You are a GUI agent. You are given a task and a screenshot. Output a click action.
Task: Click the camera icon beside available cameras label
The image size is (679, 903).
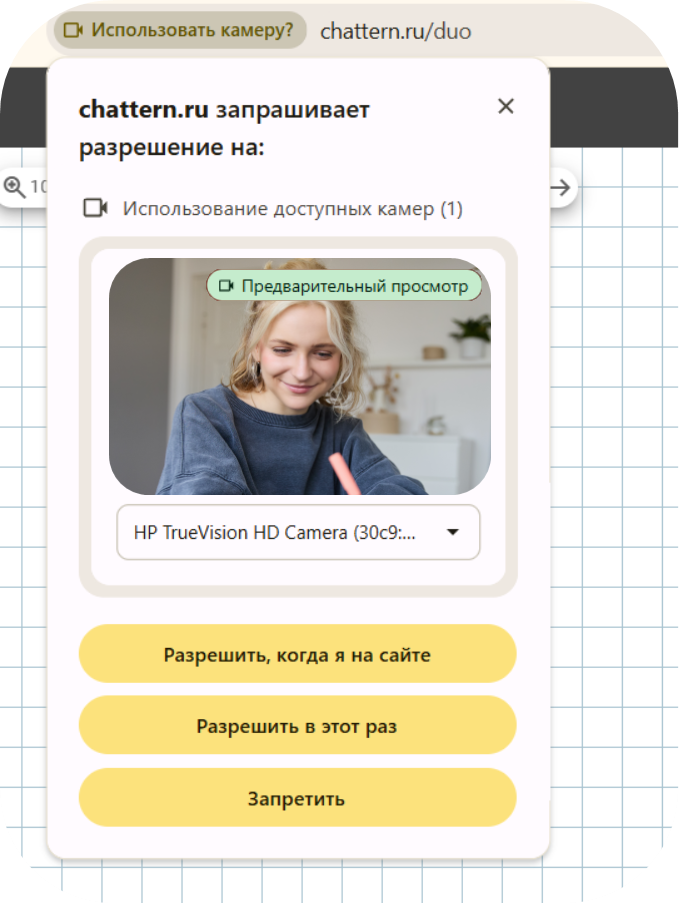coord(96,208)
